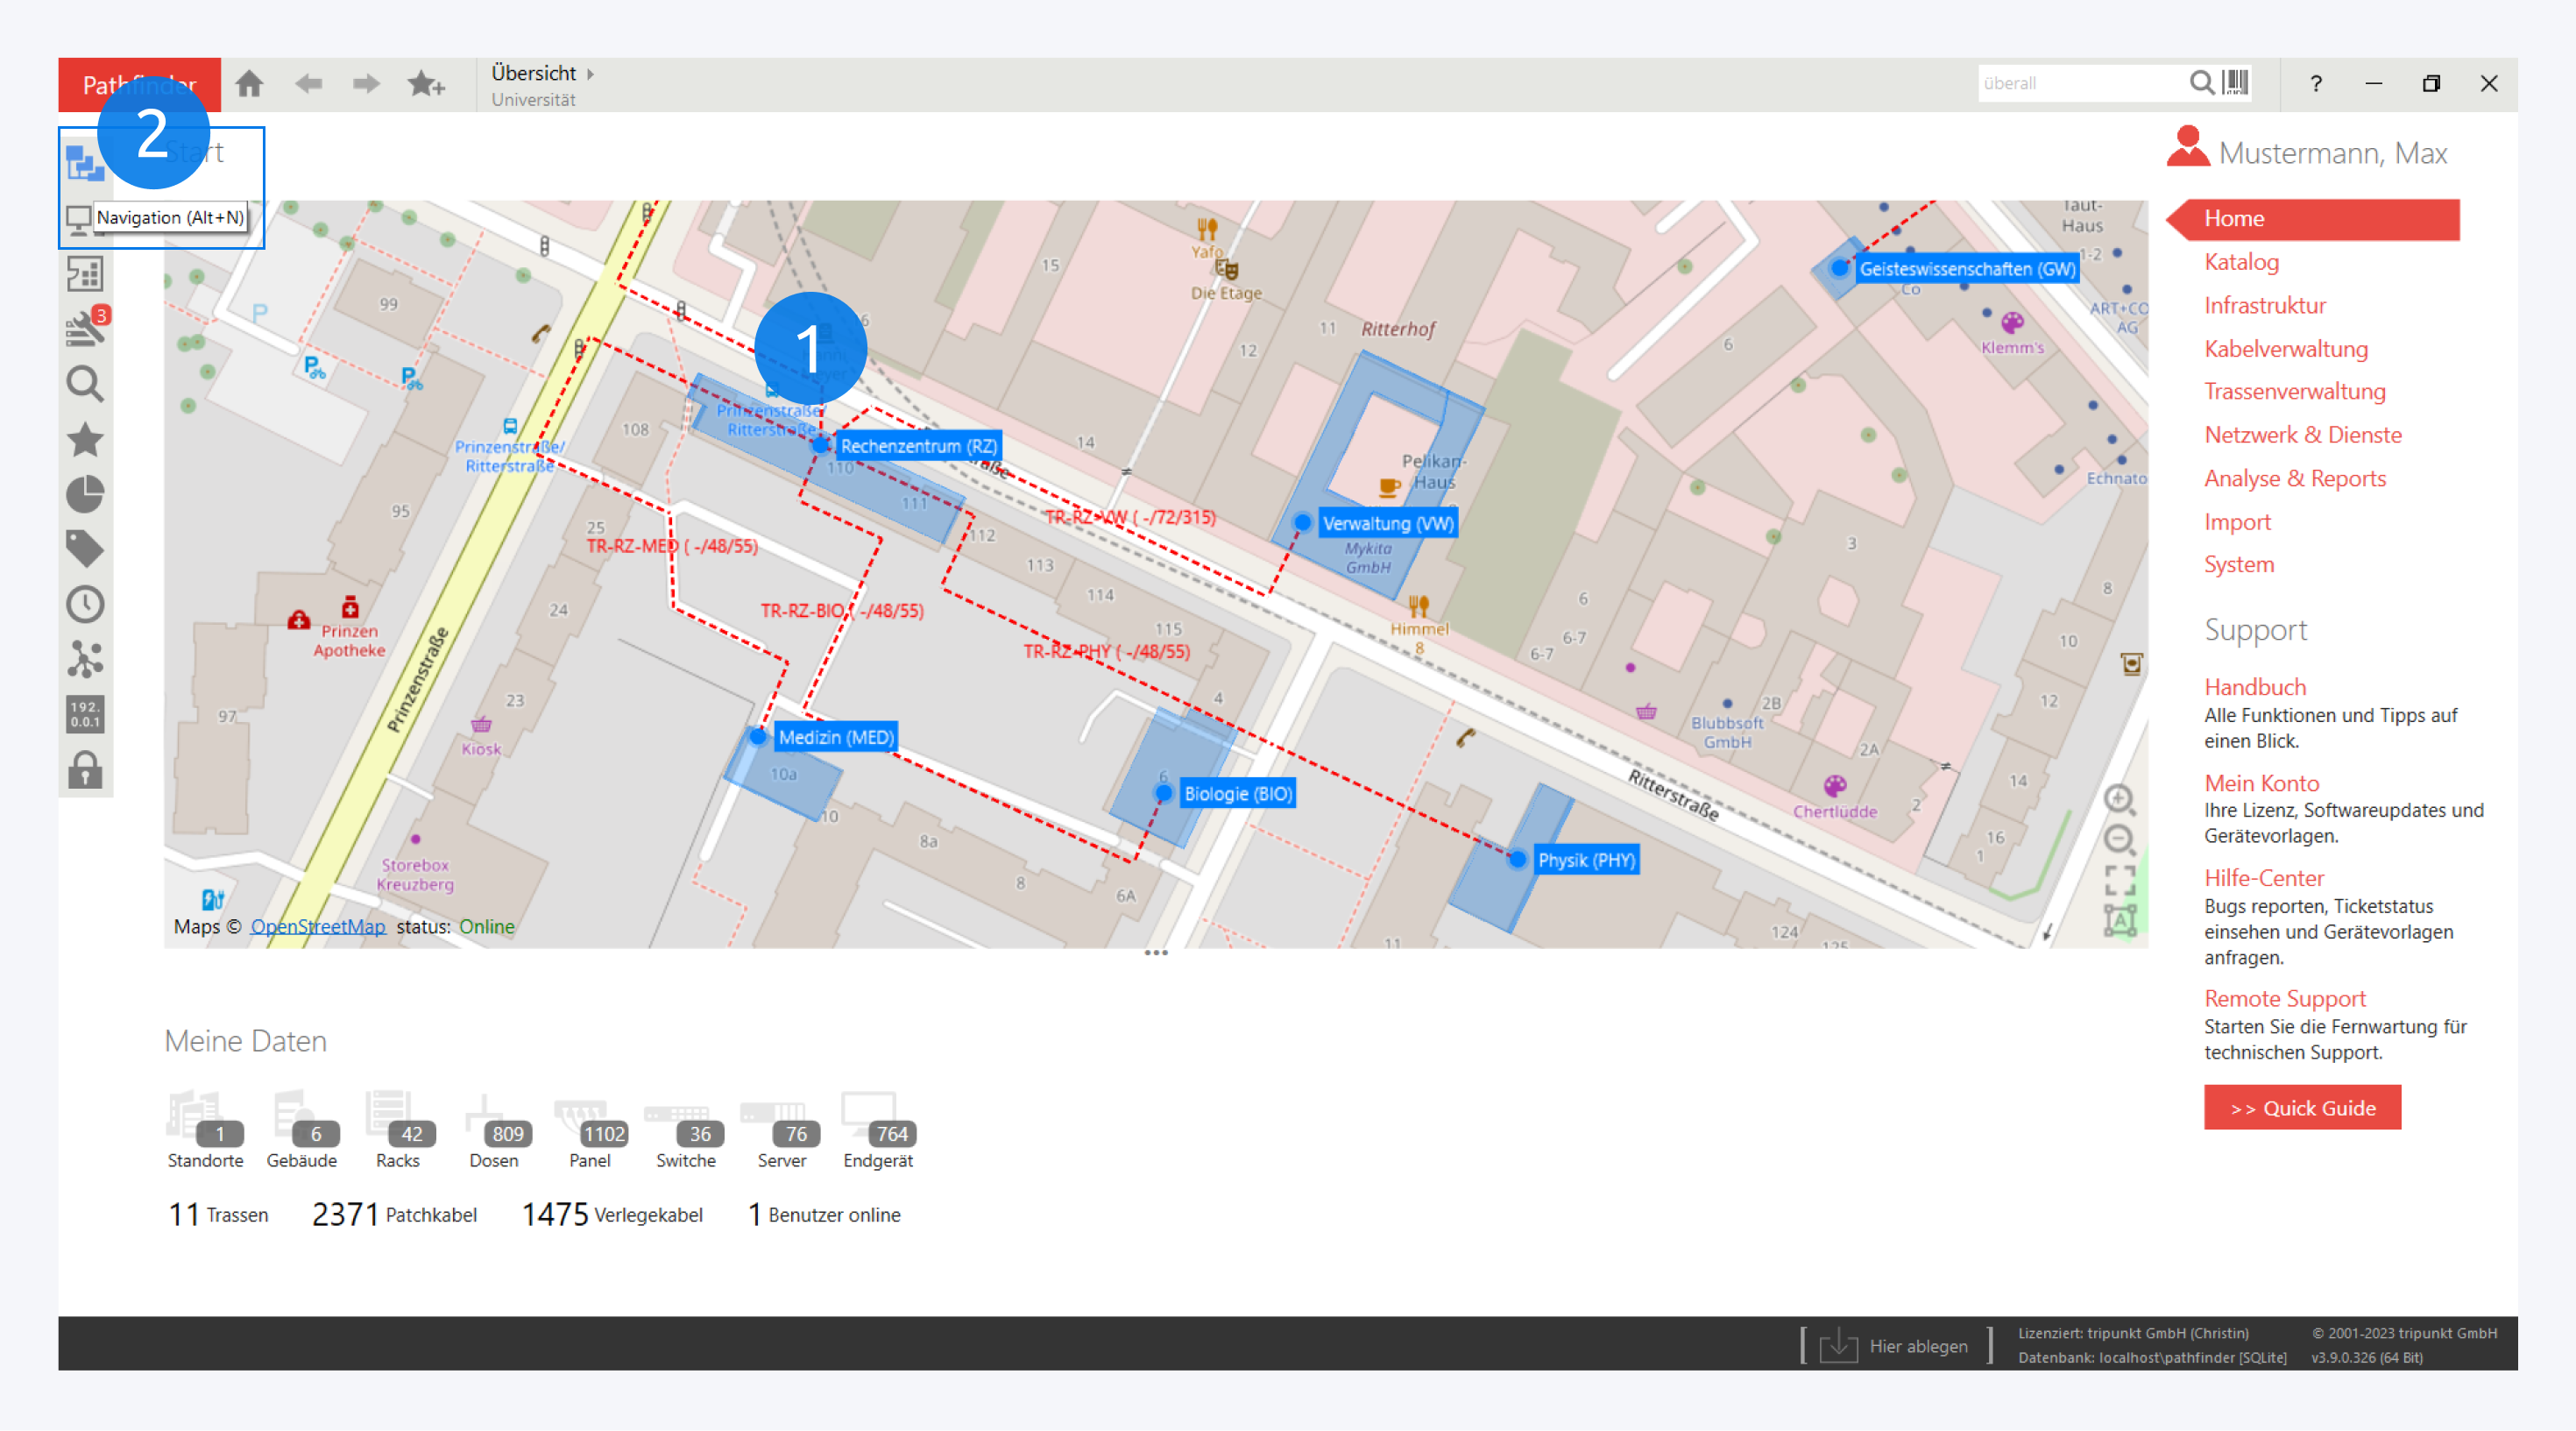Click the map panel resize dots handle
Viewport: 2576px width, 1431px height.
click(1156, 953)
